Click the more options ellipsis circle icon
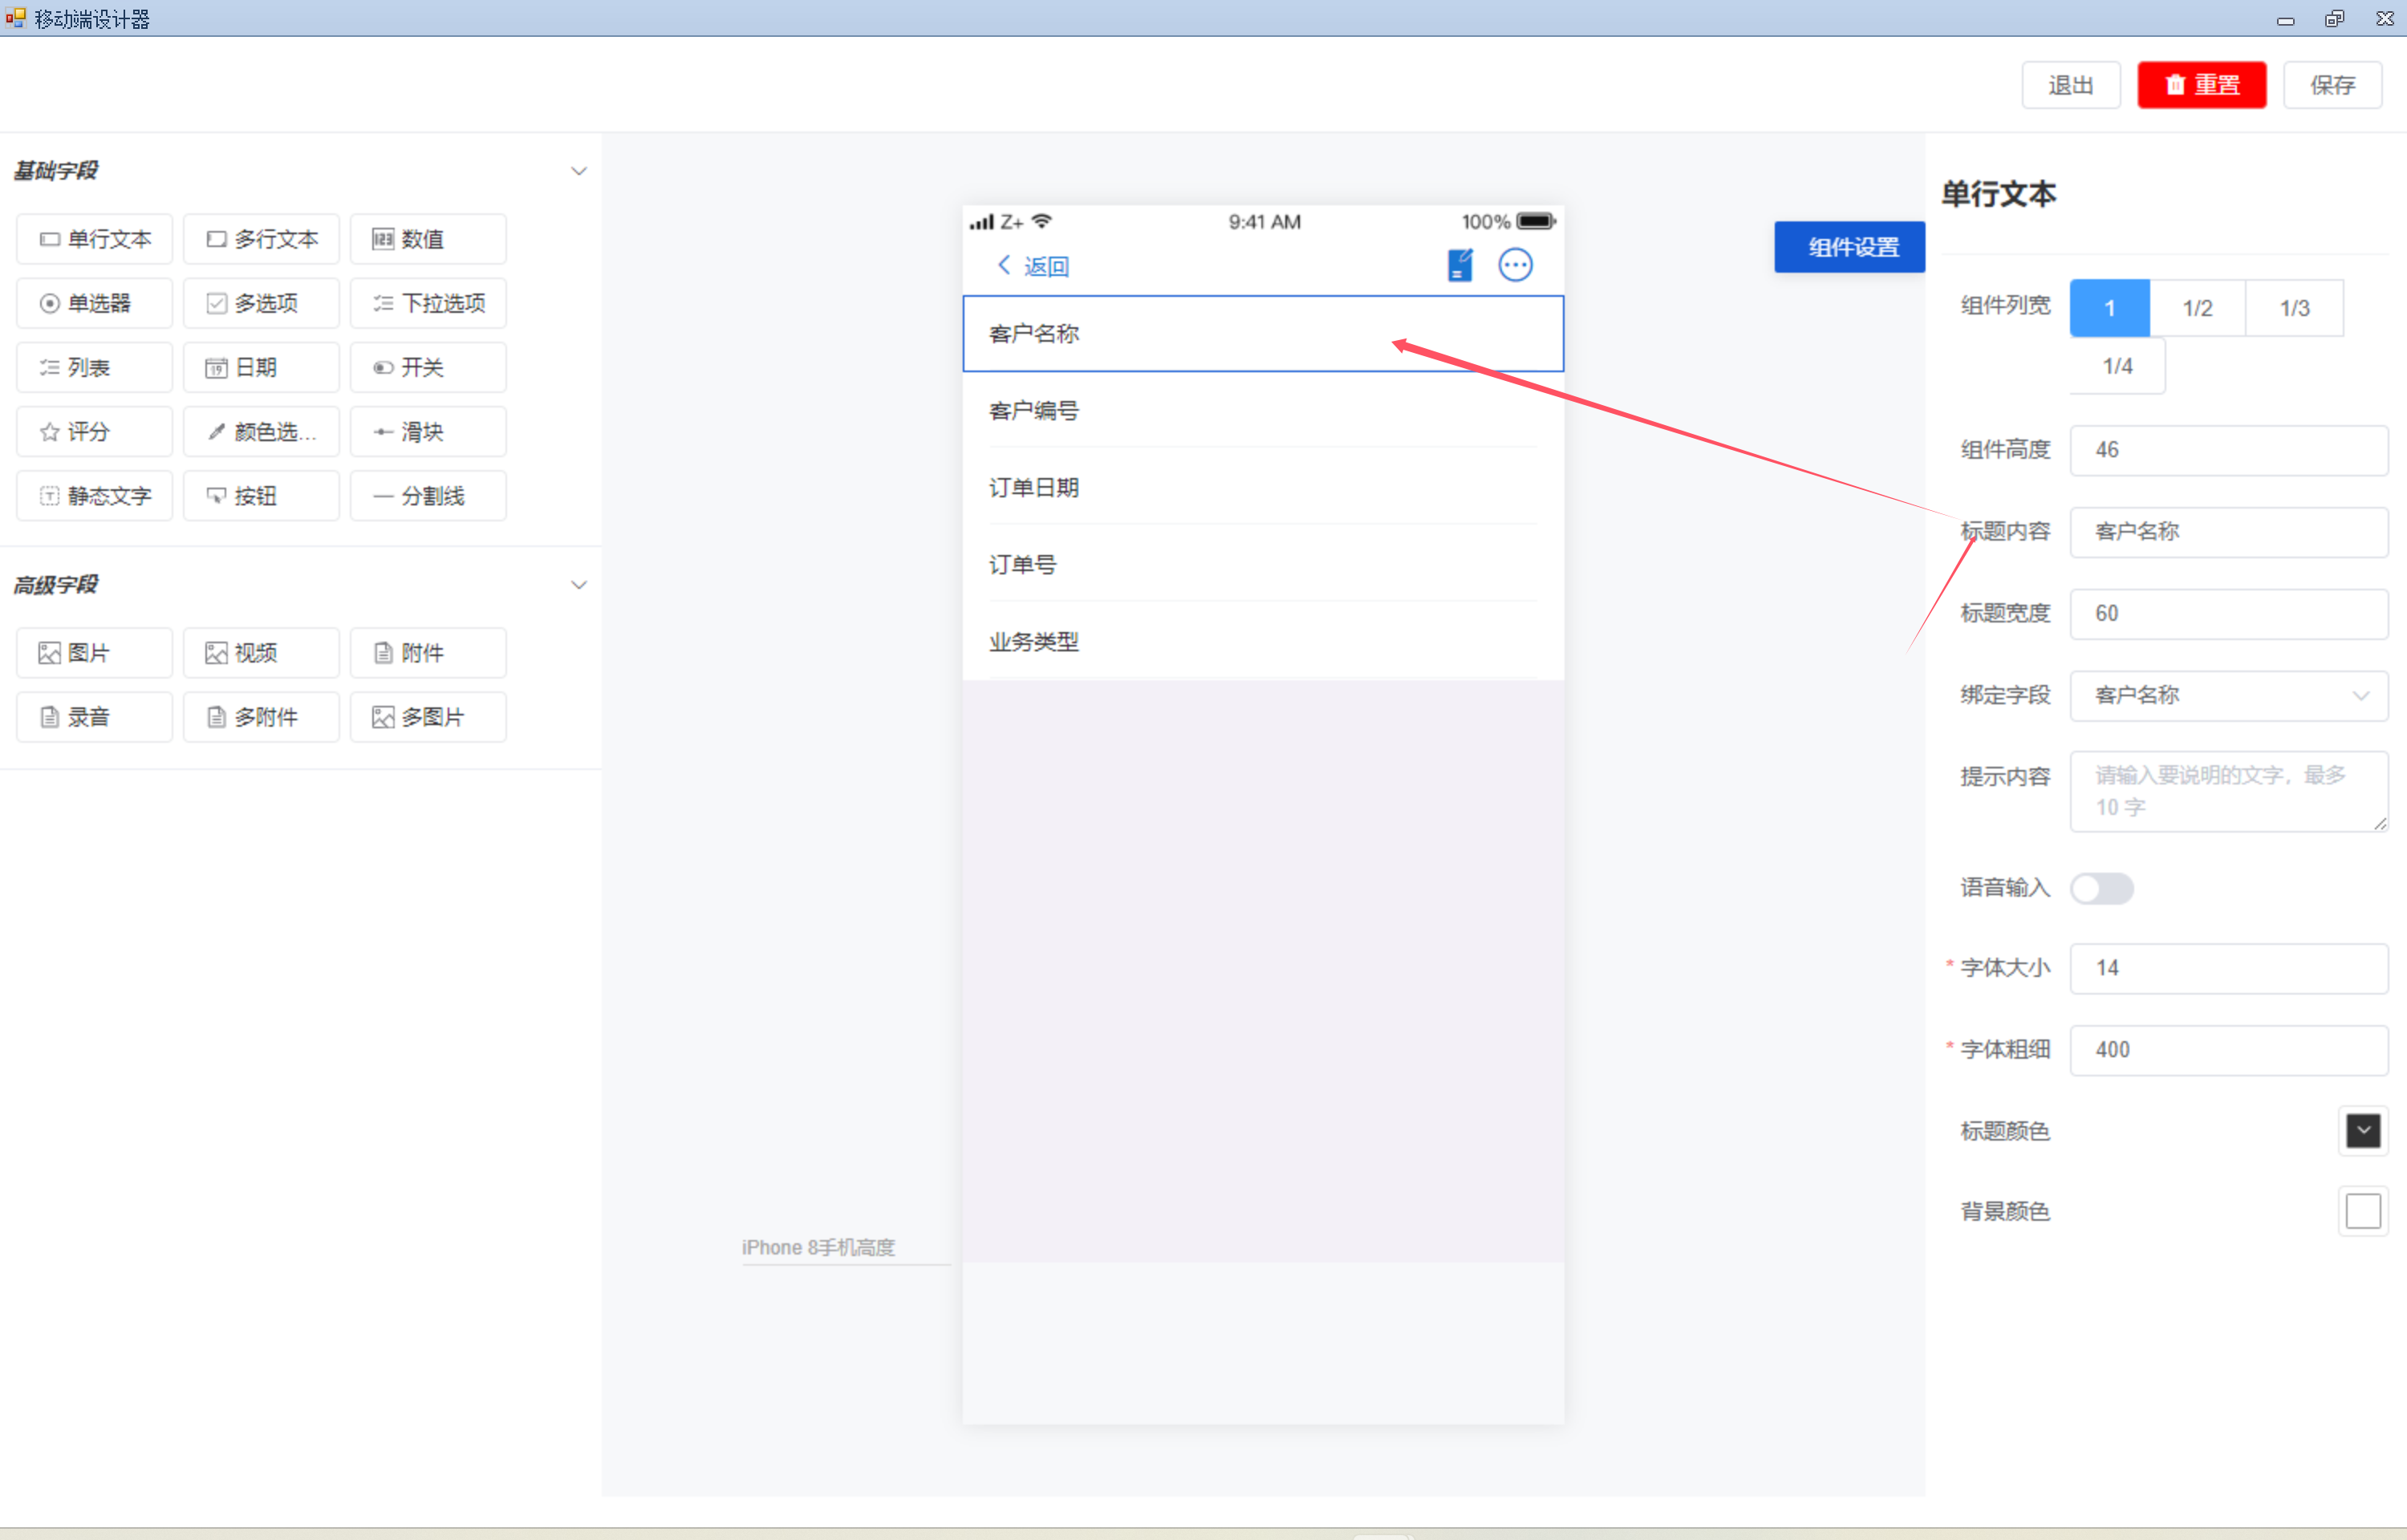 point(1515,265)
